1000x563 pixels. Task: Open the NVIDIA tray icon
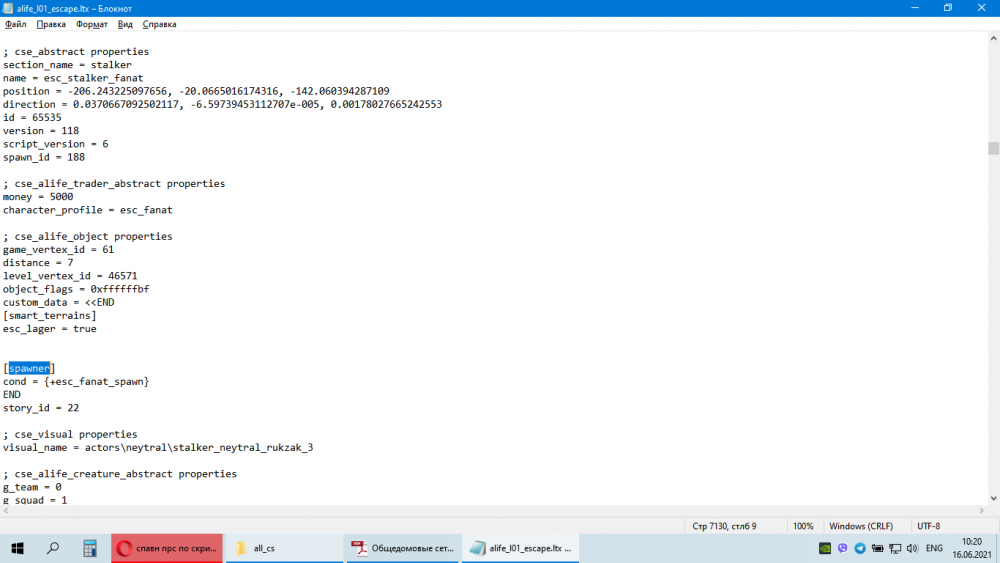[825, 548]
